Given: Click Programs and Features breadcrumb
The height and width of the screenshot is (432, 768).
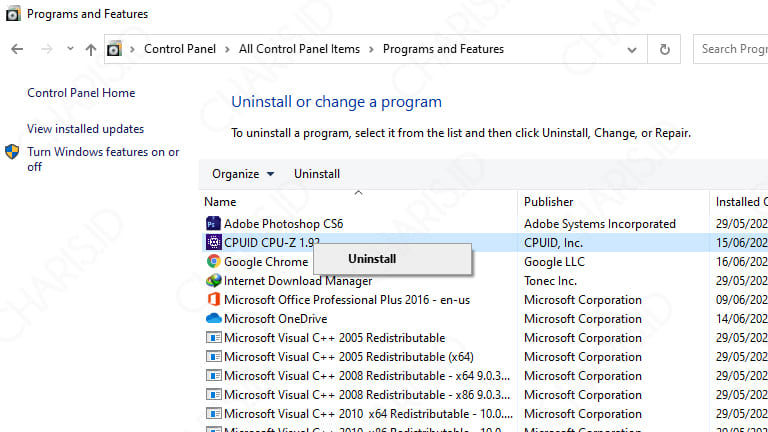Looking at the screenshot, I should [443, 49].
